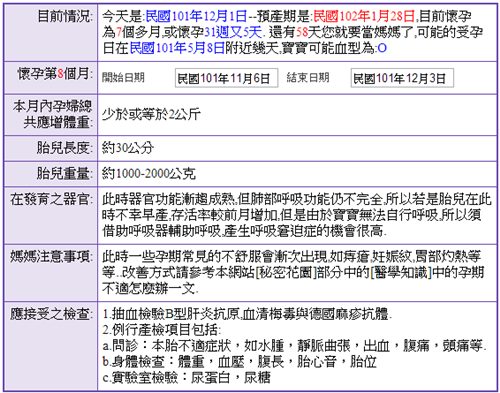Click the 結束日期 label

308,78
